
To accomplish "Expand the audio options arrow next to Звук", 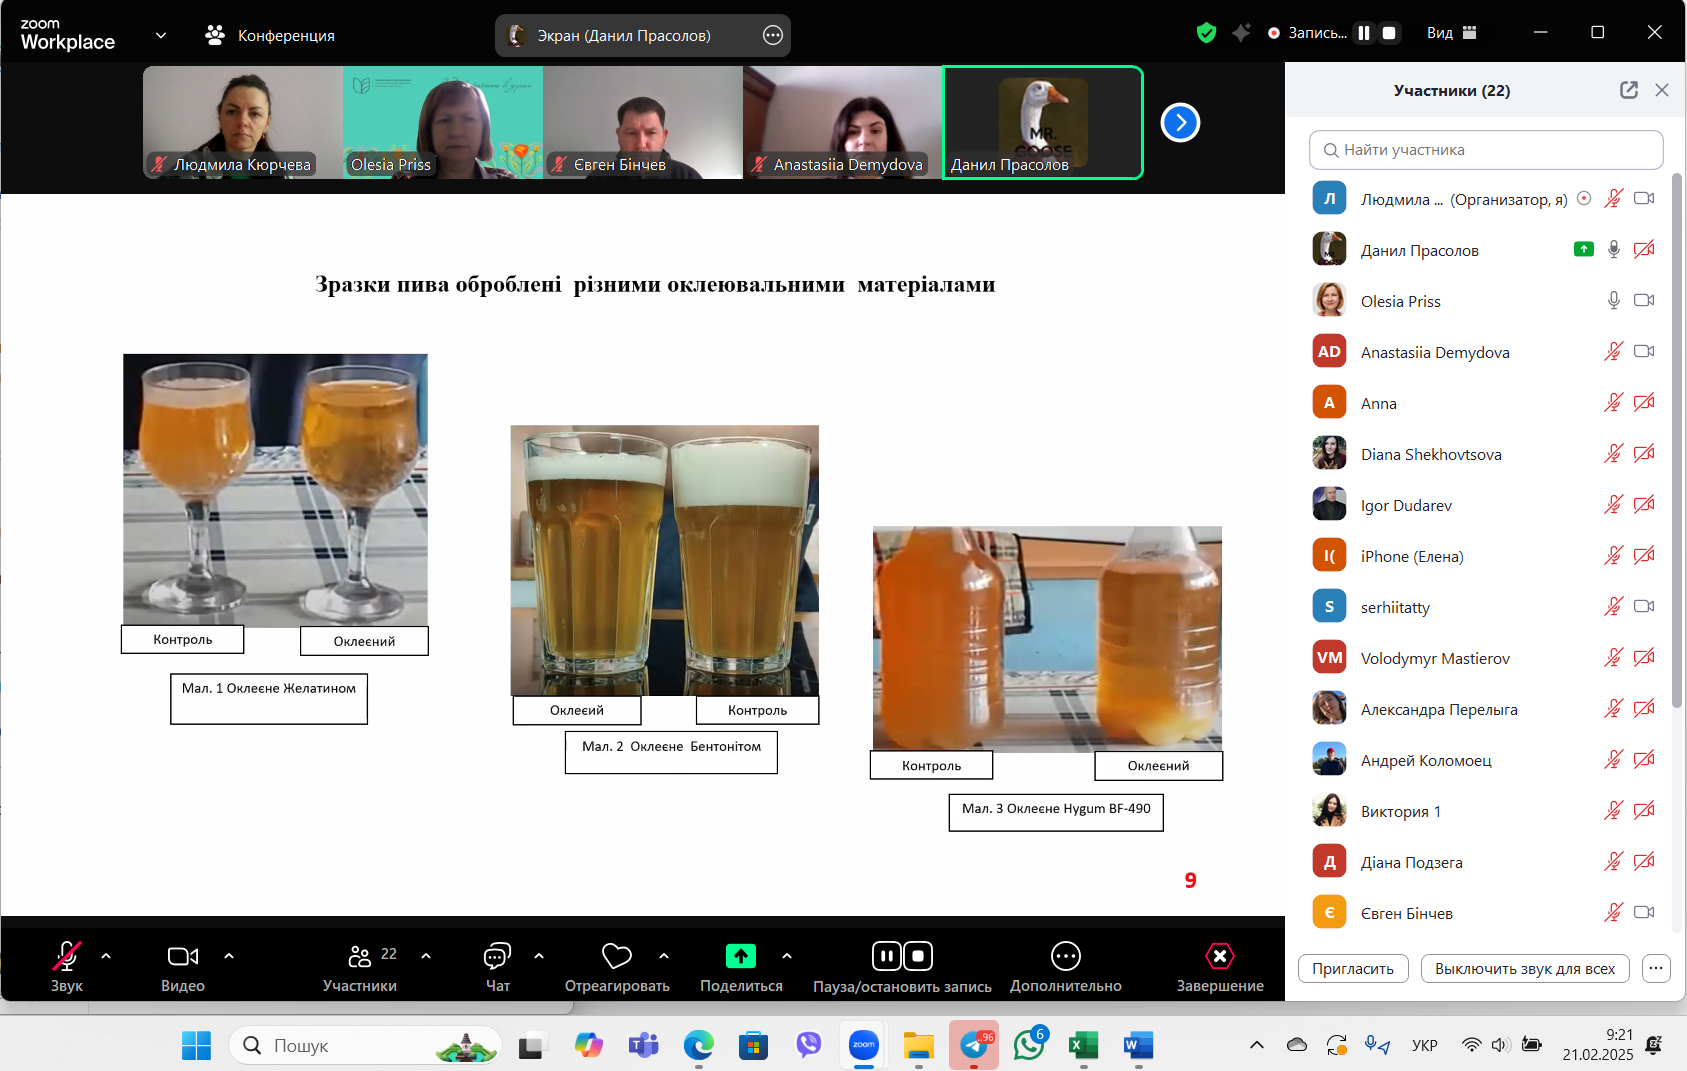I will (106, 956).
